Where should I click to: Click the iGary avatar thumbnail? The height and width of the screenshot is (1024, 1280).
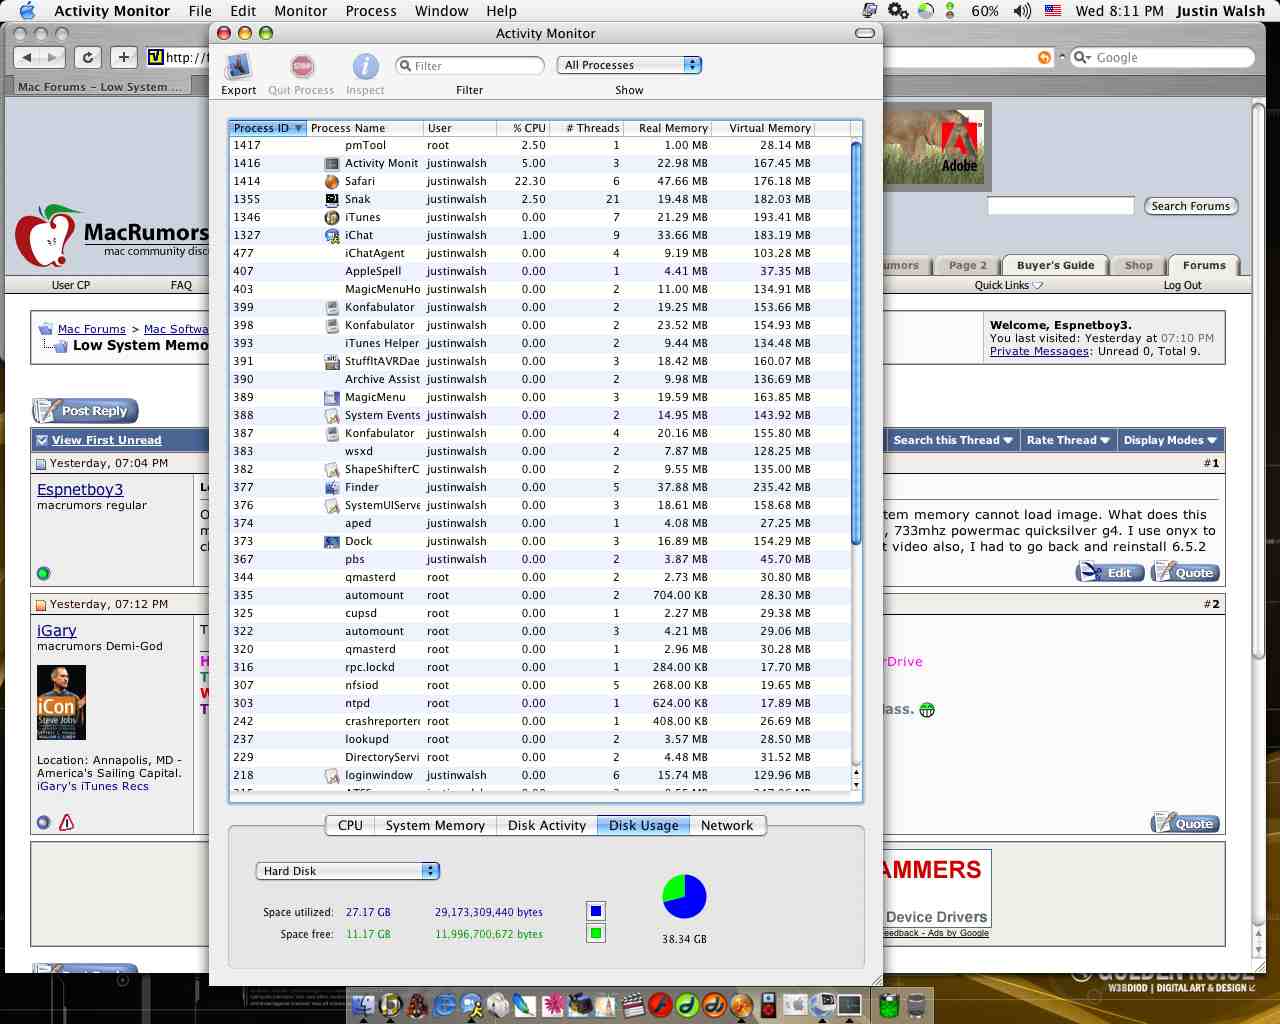[x=61, y=702]
